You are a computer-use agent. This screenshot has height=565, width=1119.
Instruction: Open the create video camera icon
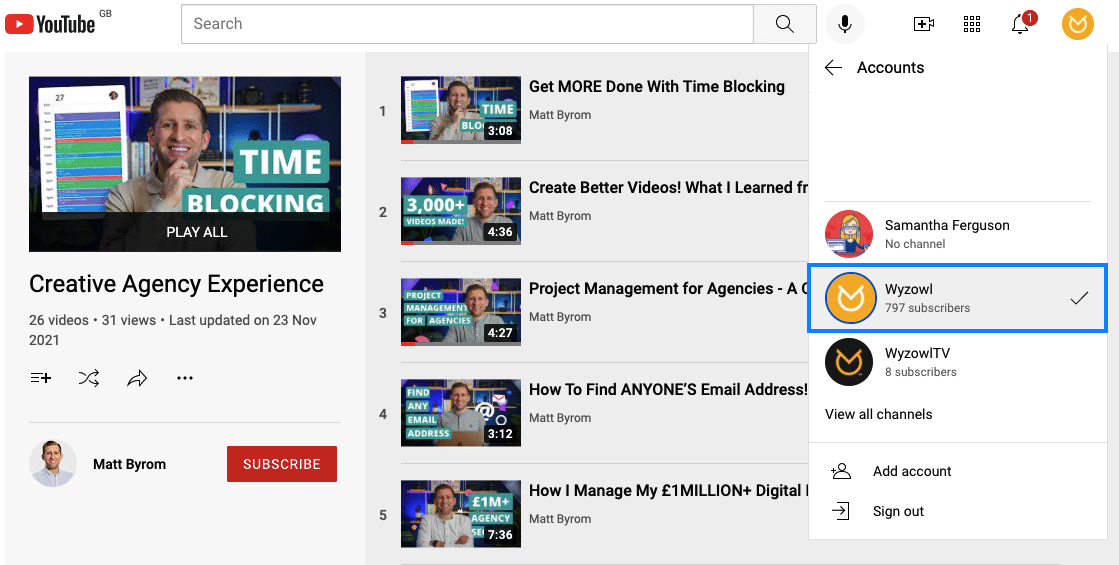pos(923,24)
